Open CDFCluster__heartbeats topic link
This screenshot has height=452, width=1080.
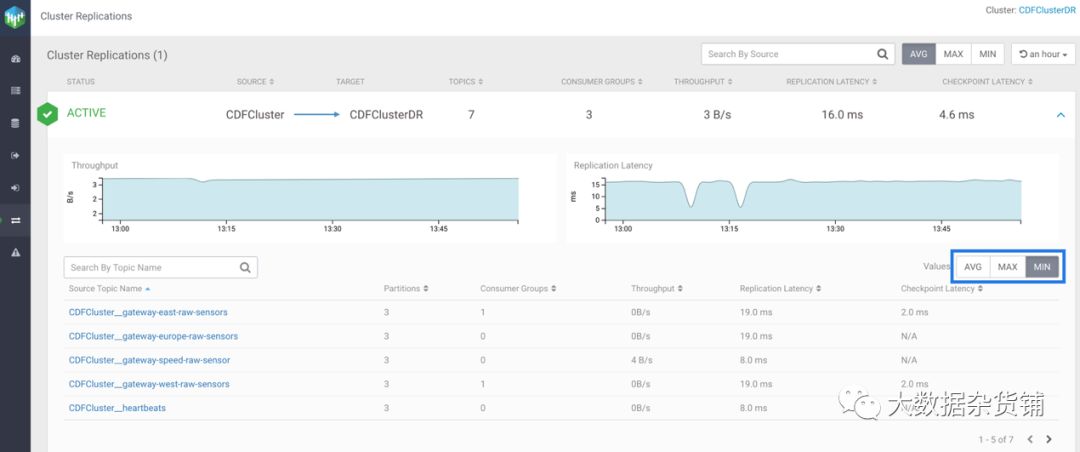(x=117, y=408)
